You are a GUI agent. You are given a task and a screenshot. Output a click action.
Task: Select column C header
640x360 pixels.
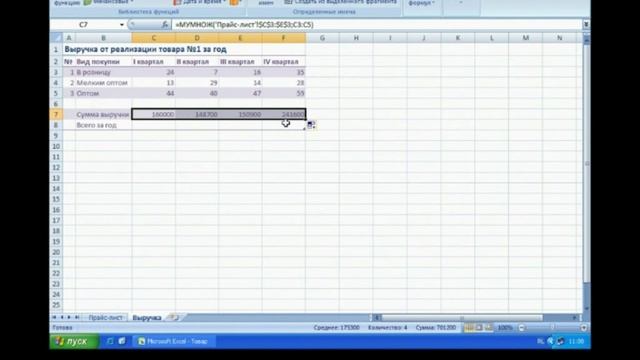point(153,38)
